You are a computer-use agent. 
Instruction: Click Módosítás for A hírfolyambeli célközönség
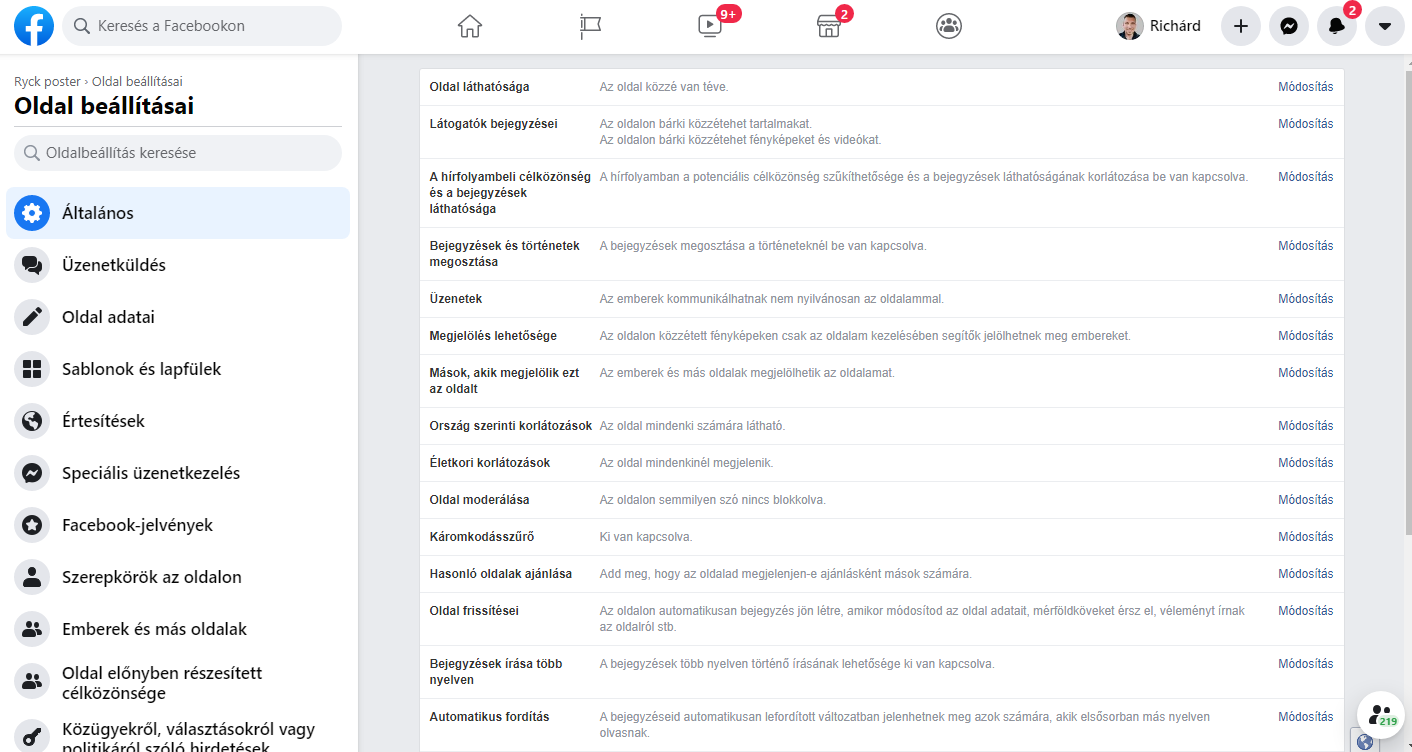point(1305,177)
